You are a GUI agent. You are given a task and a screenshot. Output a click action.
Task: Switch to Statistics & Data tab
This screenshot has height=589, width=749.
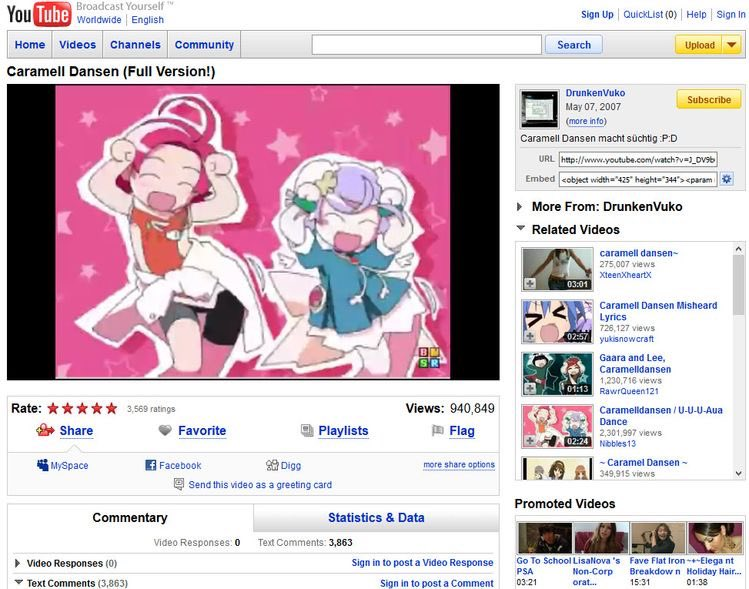pos(376,518)
